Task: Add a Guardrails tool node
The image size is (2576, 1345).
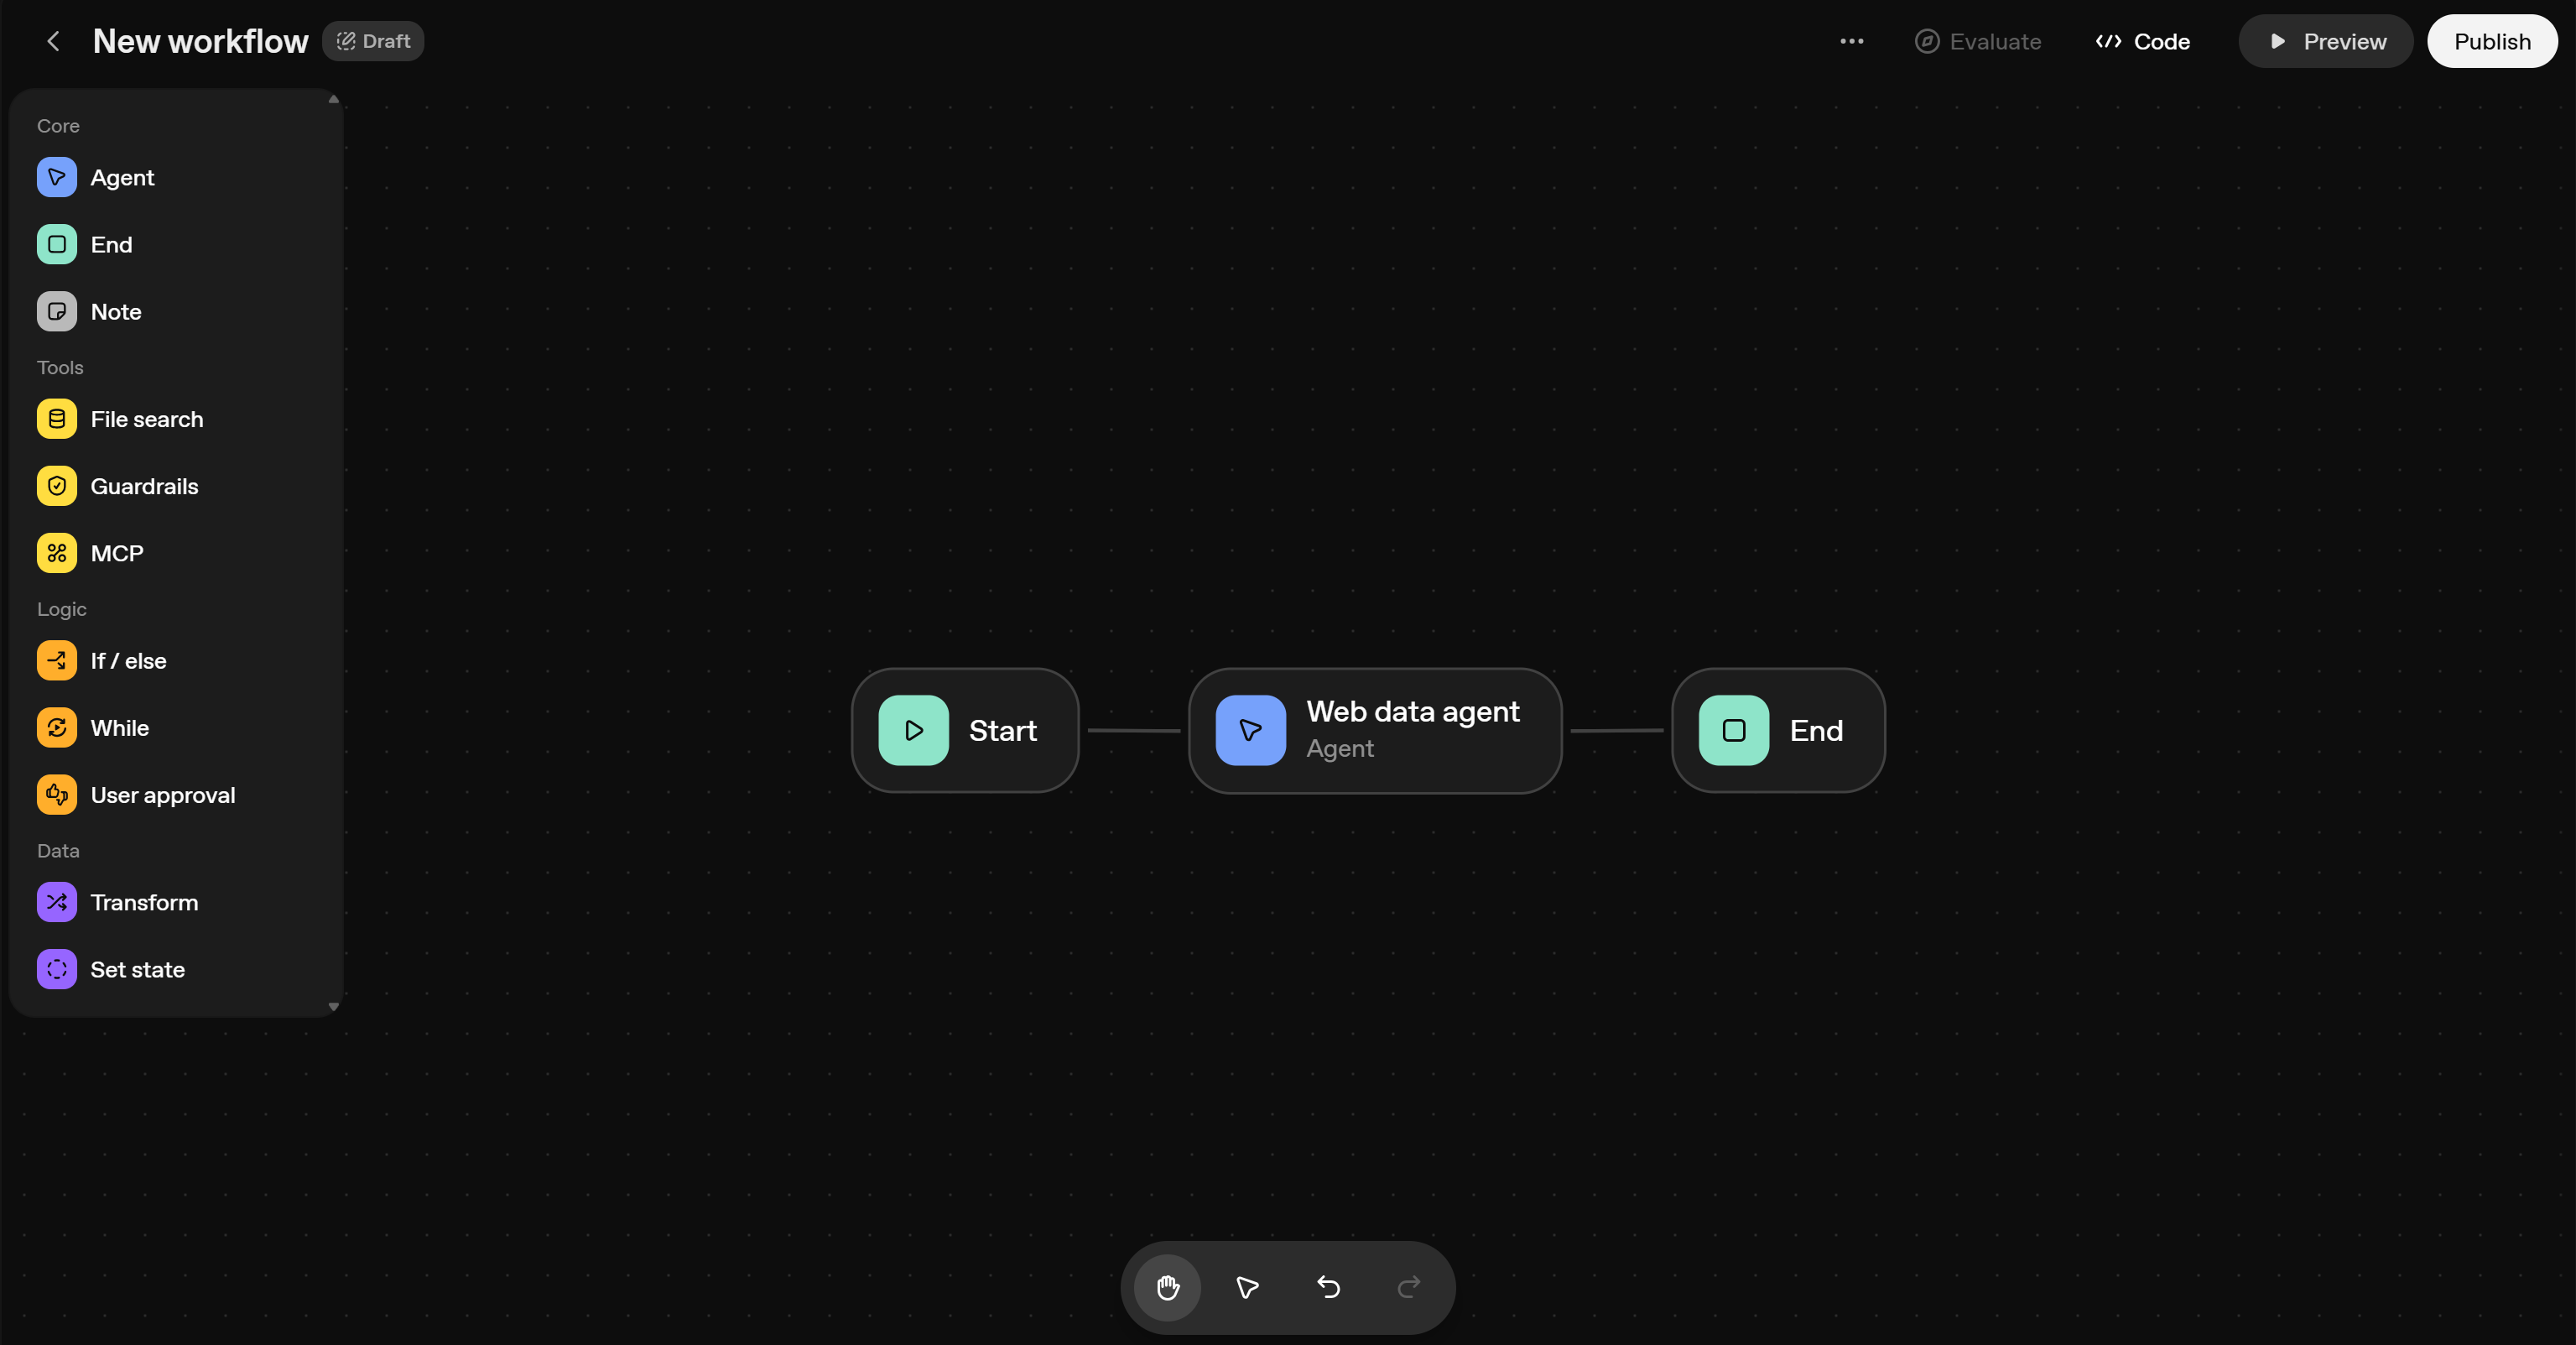Action: click(x=145, y=486)
